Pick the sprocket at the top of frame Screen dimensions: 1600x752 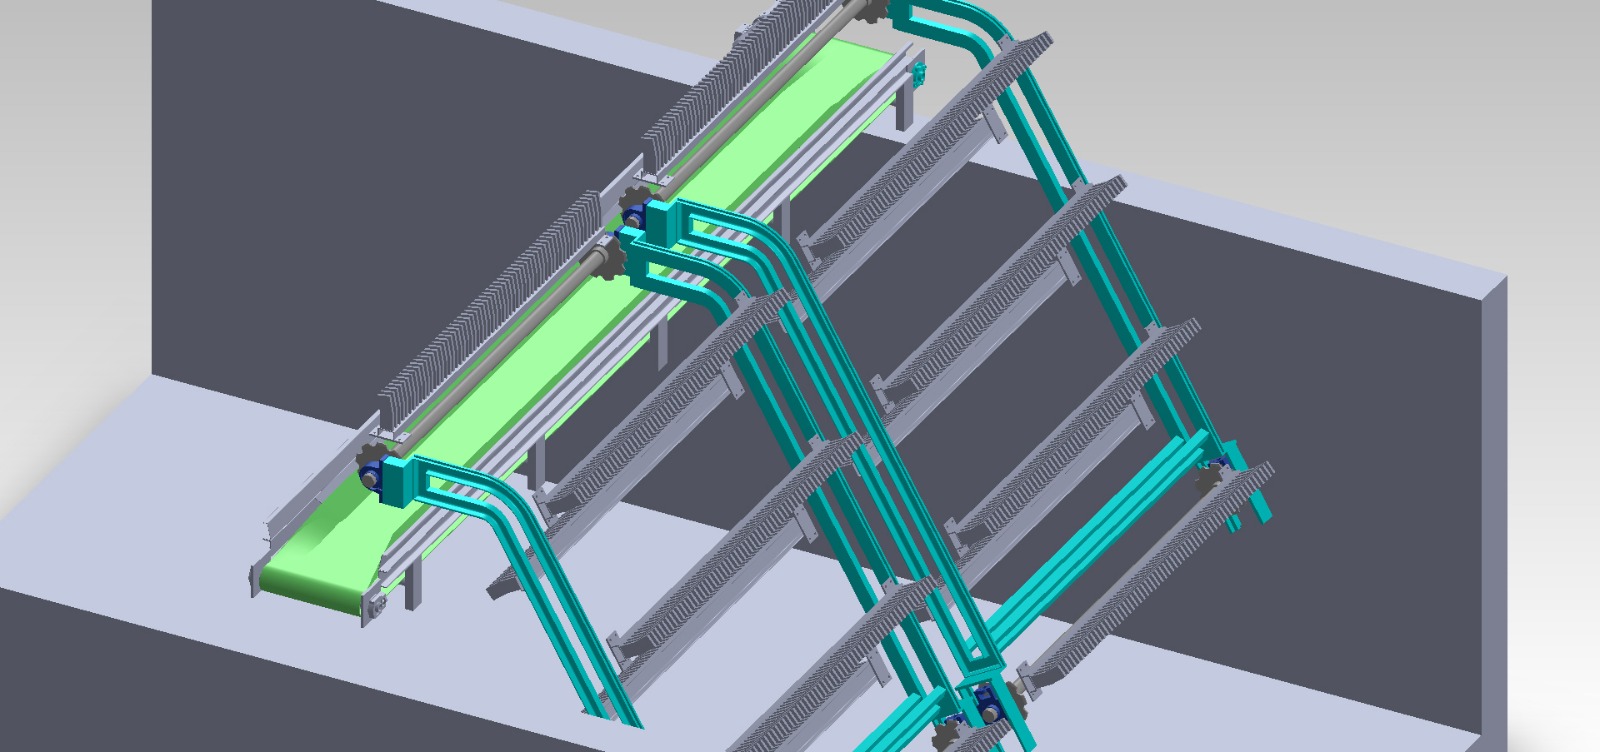click(x=877, y=10)
